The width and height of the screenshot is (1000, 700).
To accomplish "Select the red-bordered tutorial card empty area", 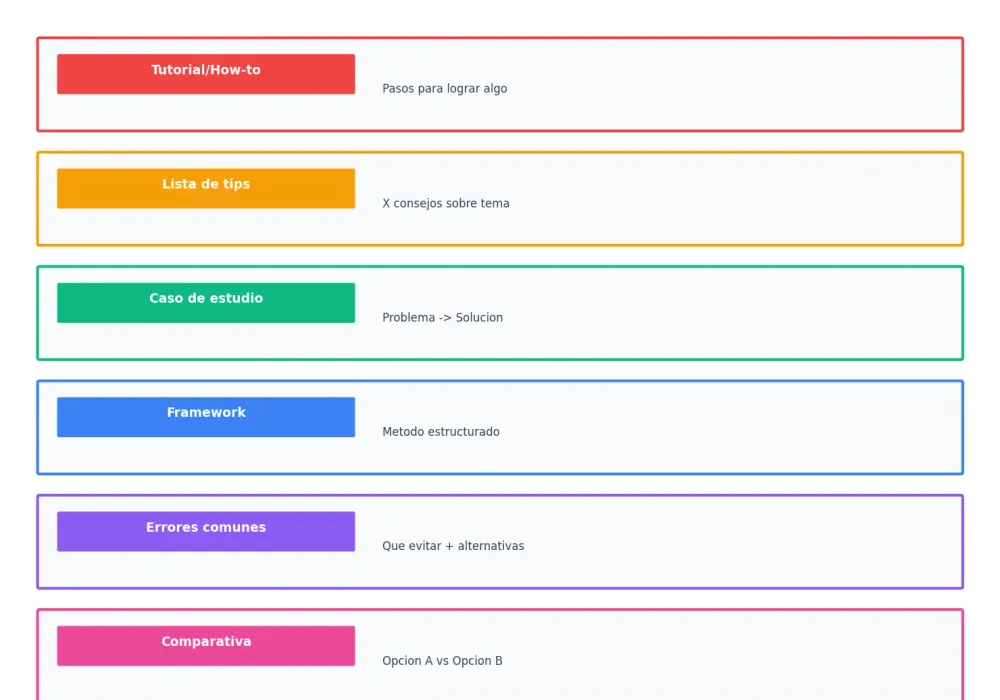I will click(x=733, y=84).
